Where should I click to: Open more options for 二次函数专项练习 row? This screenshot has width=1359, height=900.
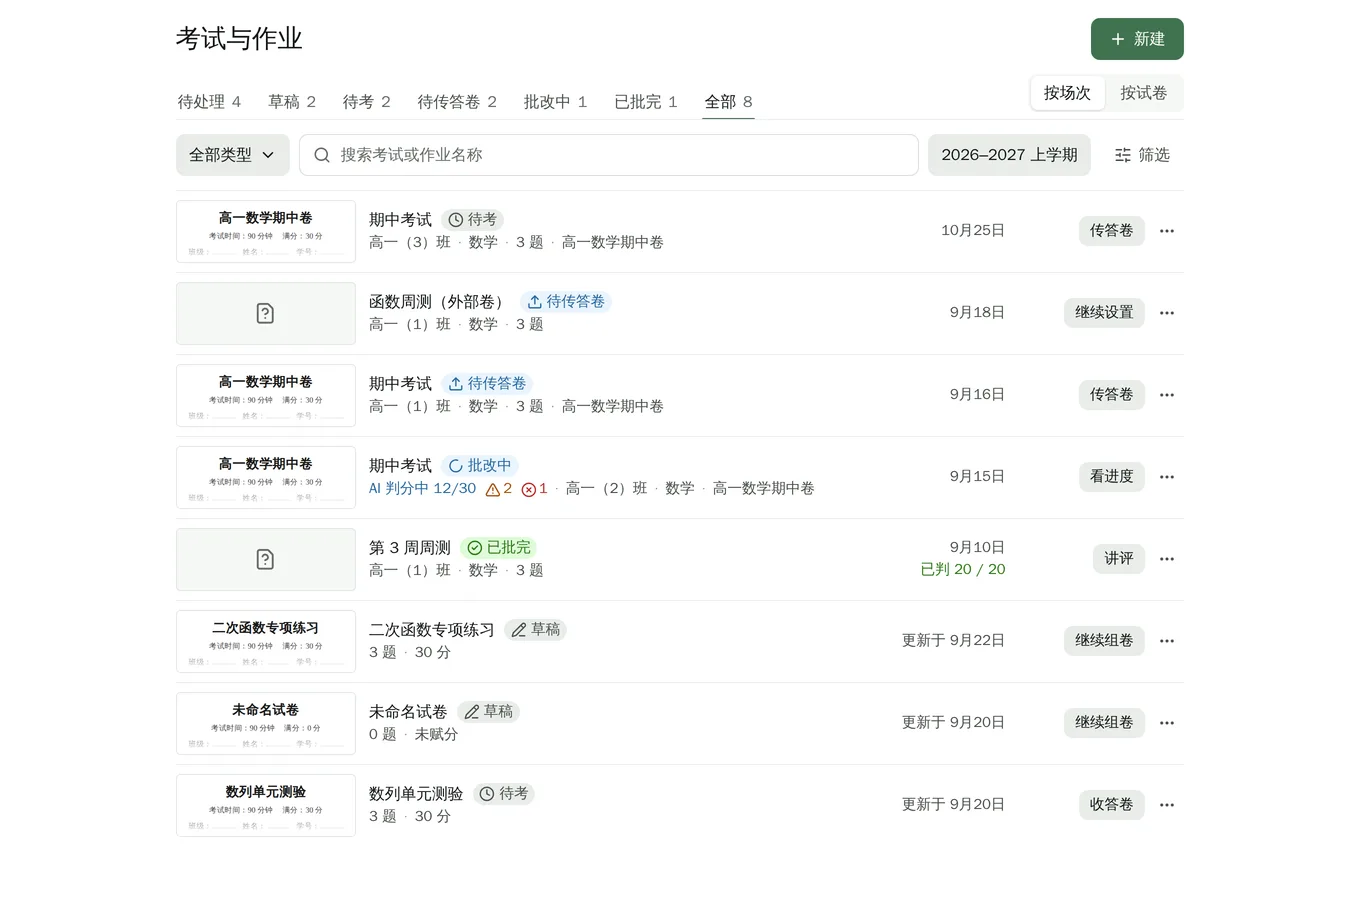1166,641
